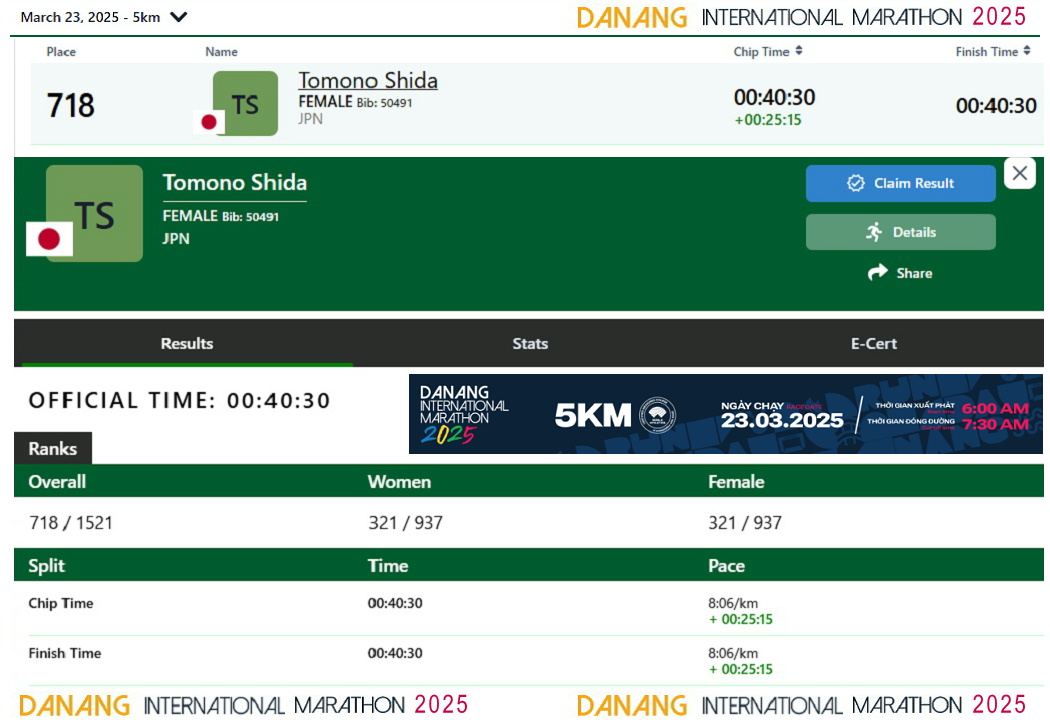Close the runner detail panel
This screenshot has width=1050, height=720.
(x=1019, y=173)
